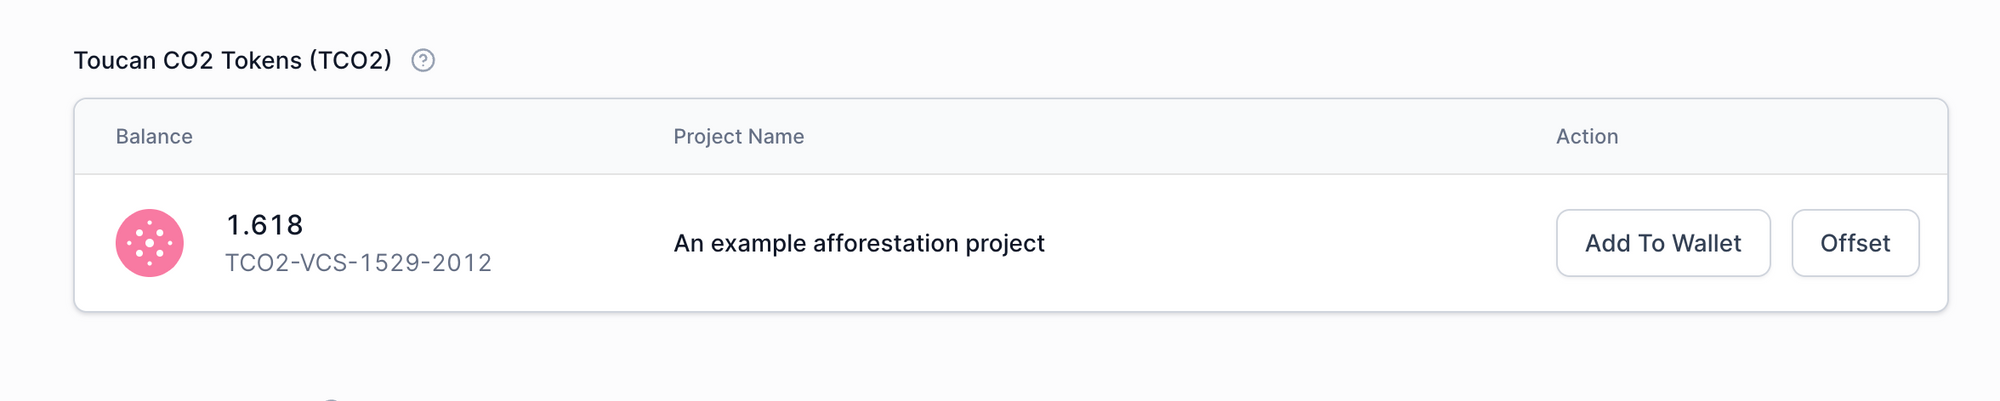Select the token balance amount 1.618
The width and height of the screenshot is (2000, 401).
coord(264,225)
